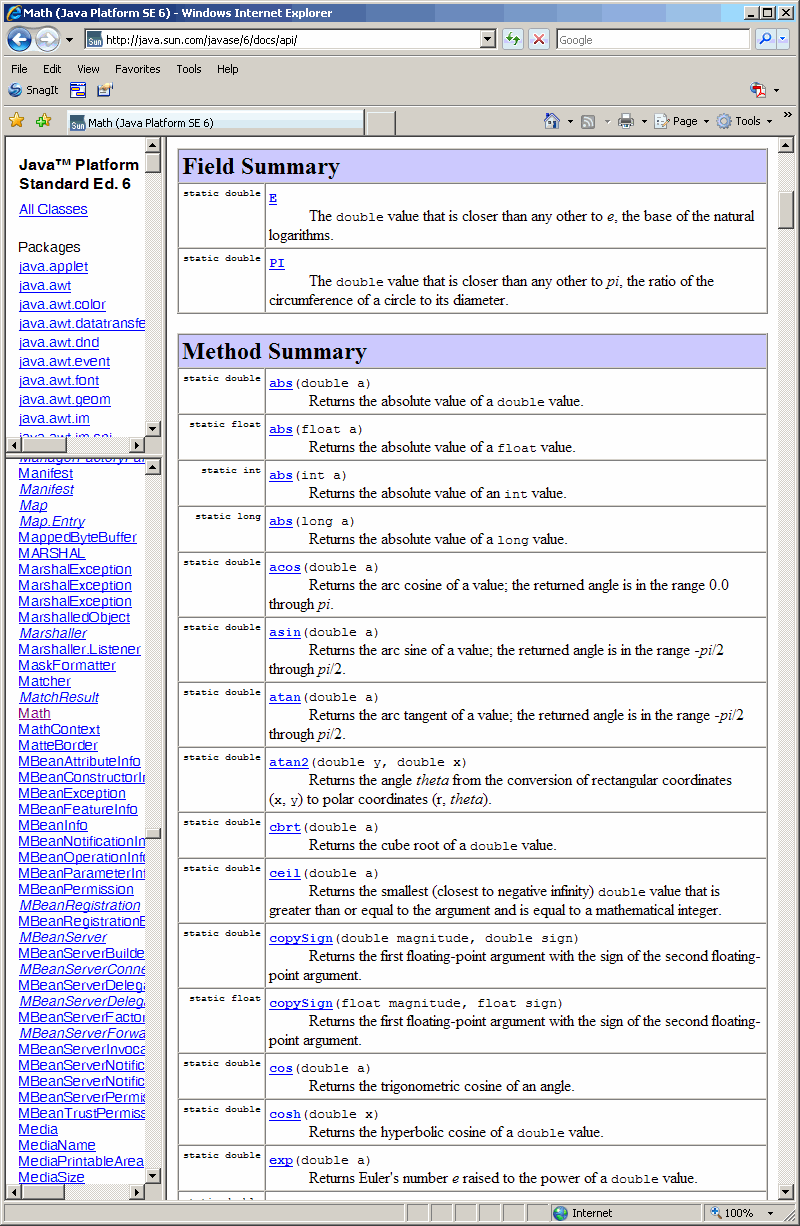The image size is (800, 1226).
Task: Refresh the current page
Action: point(512,39)
